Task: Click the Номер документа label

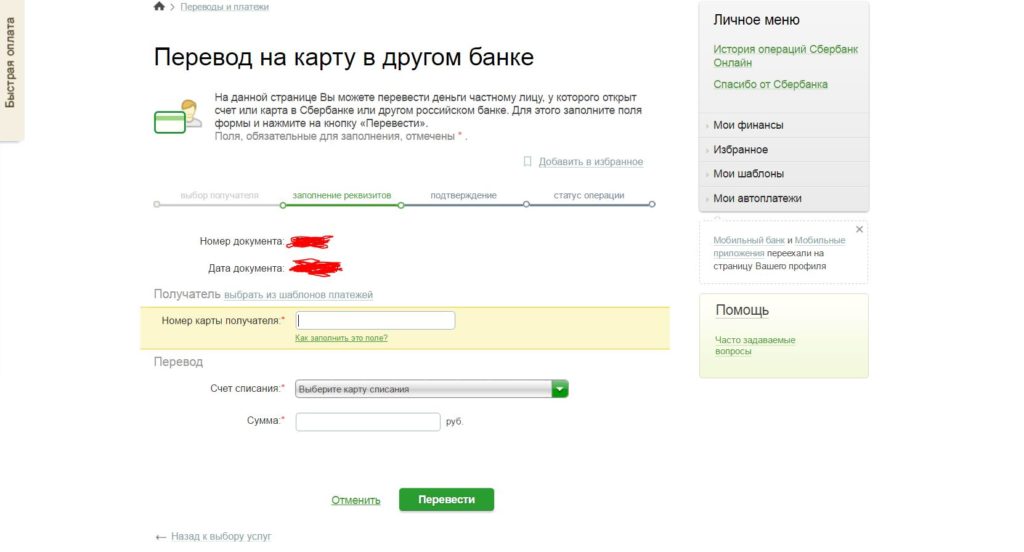Action: click(242, 241)
